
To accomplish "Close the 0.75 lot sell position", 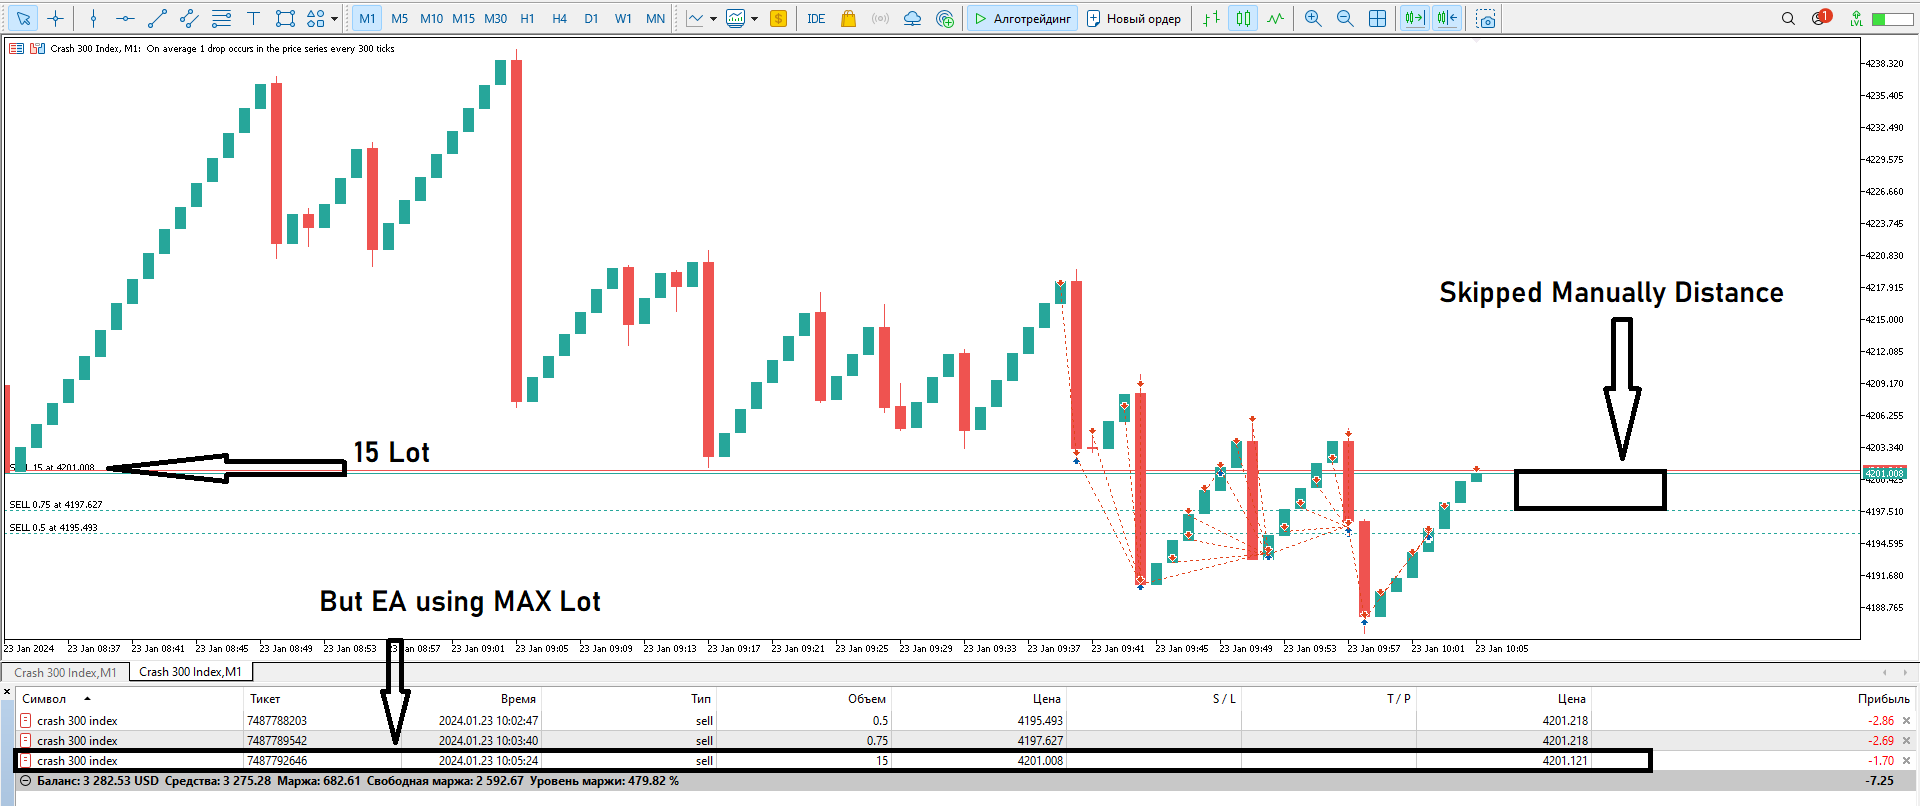I will (x=1906, y=741).
